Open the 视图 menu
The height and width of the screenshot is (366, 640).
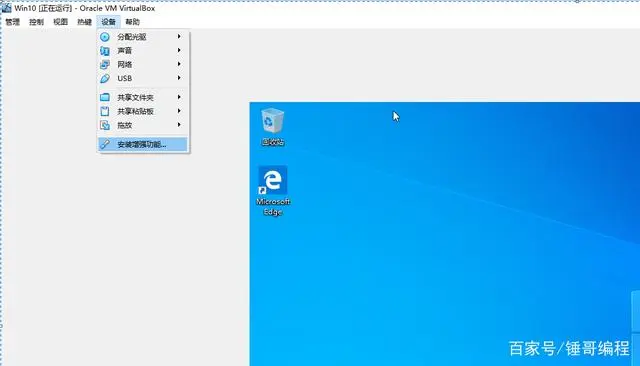point(60,22)
